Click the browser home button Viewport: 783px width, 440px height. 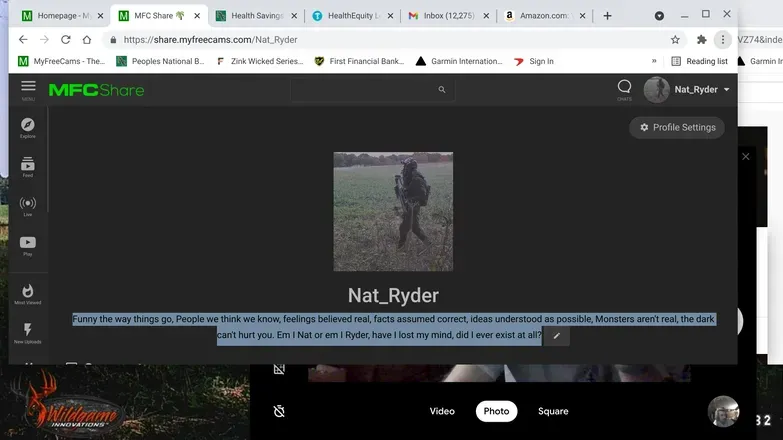pyautogui.click(x=87, y=39)
